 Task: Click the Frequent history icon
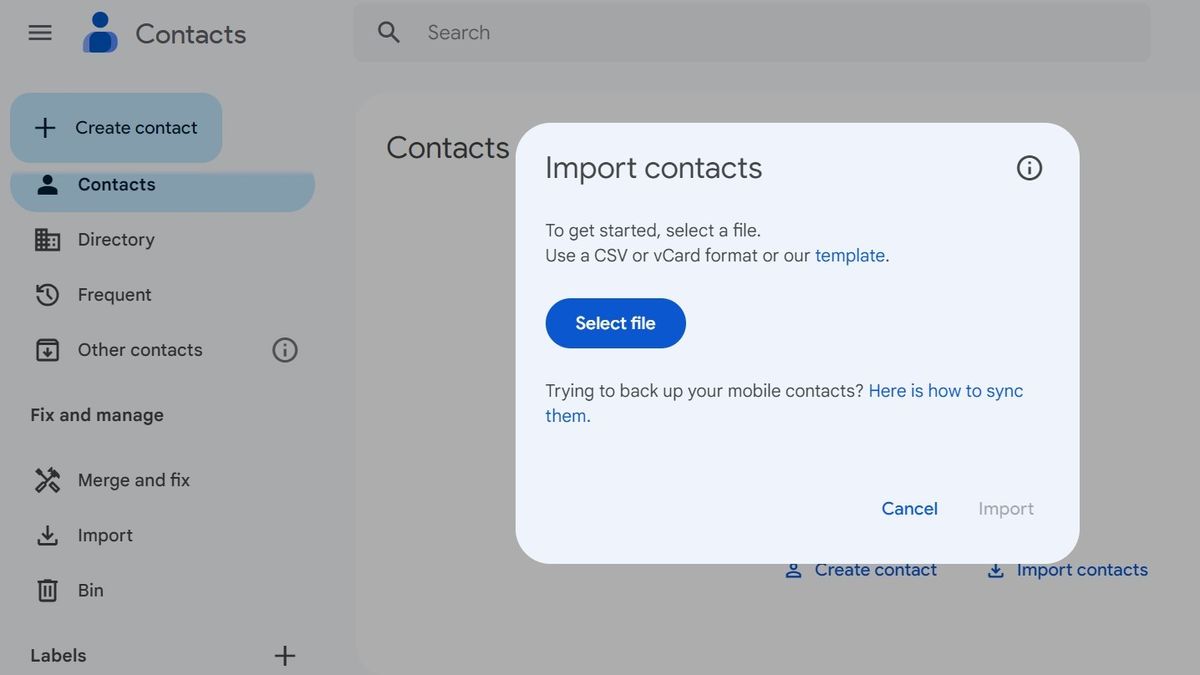click(46, 294)
